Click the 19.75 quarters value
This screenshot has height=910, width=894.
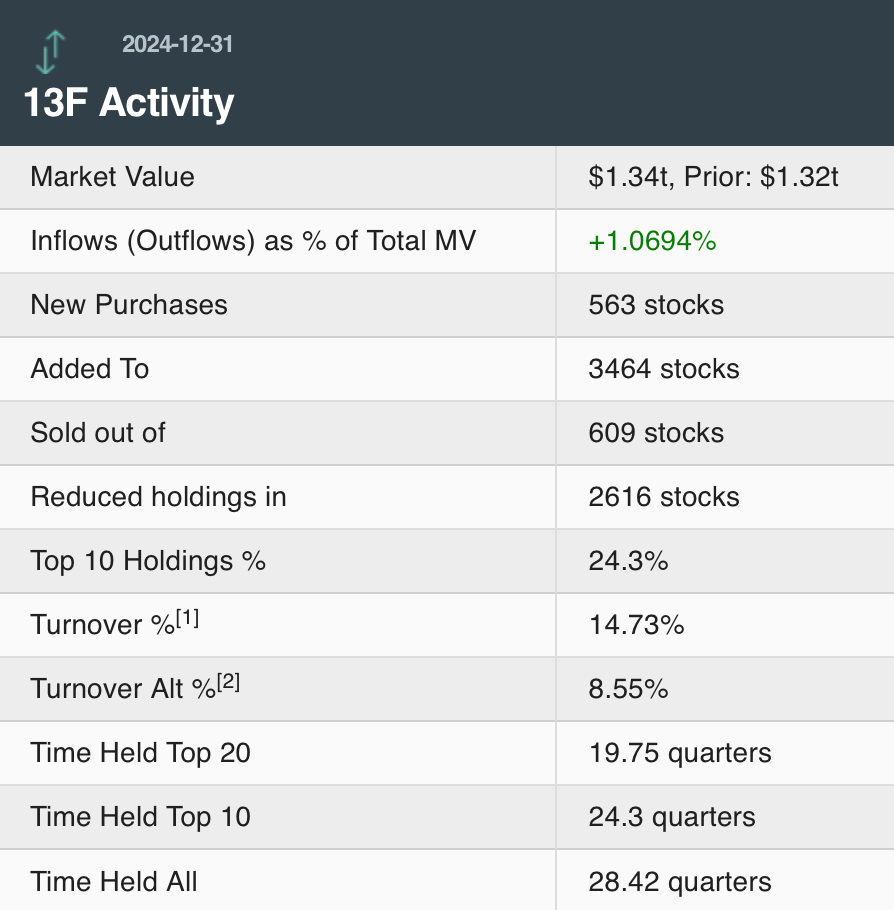pos(680,753)
